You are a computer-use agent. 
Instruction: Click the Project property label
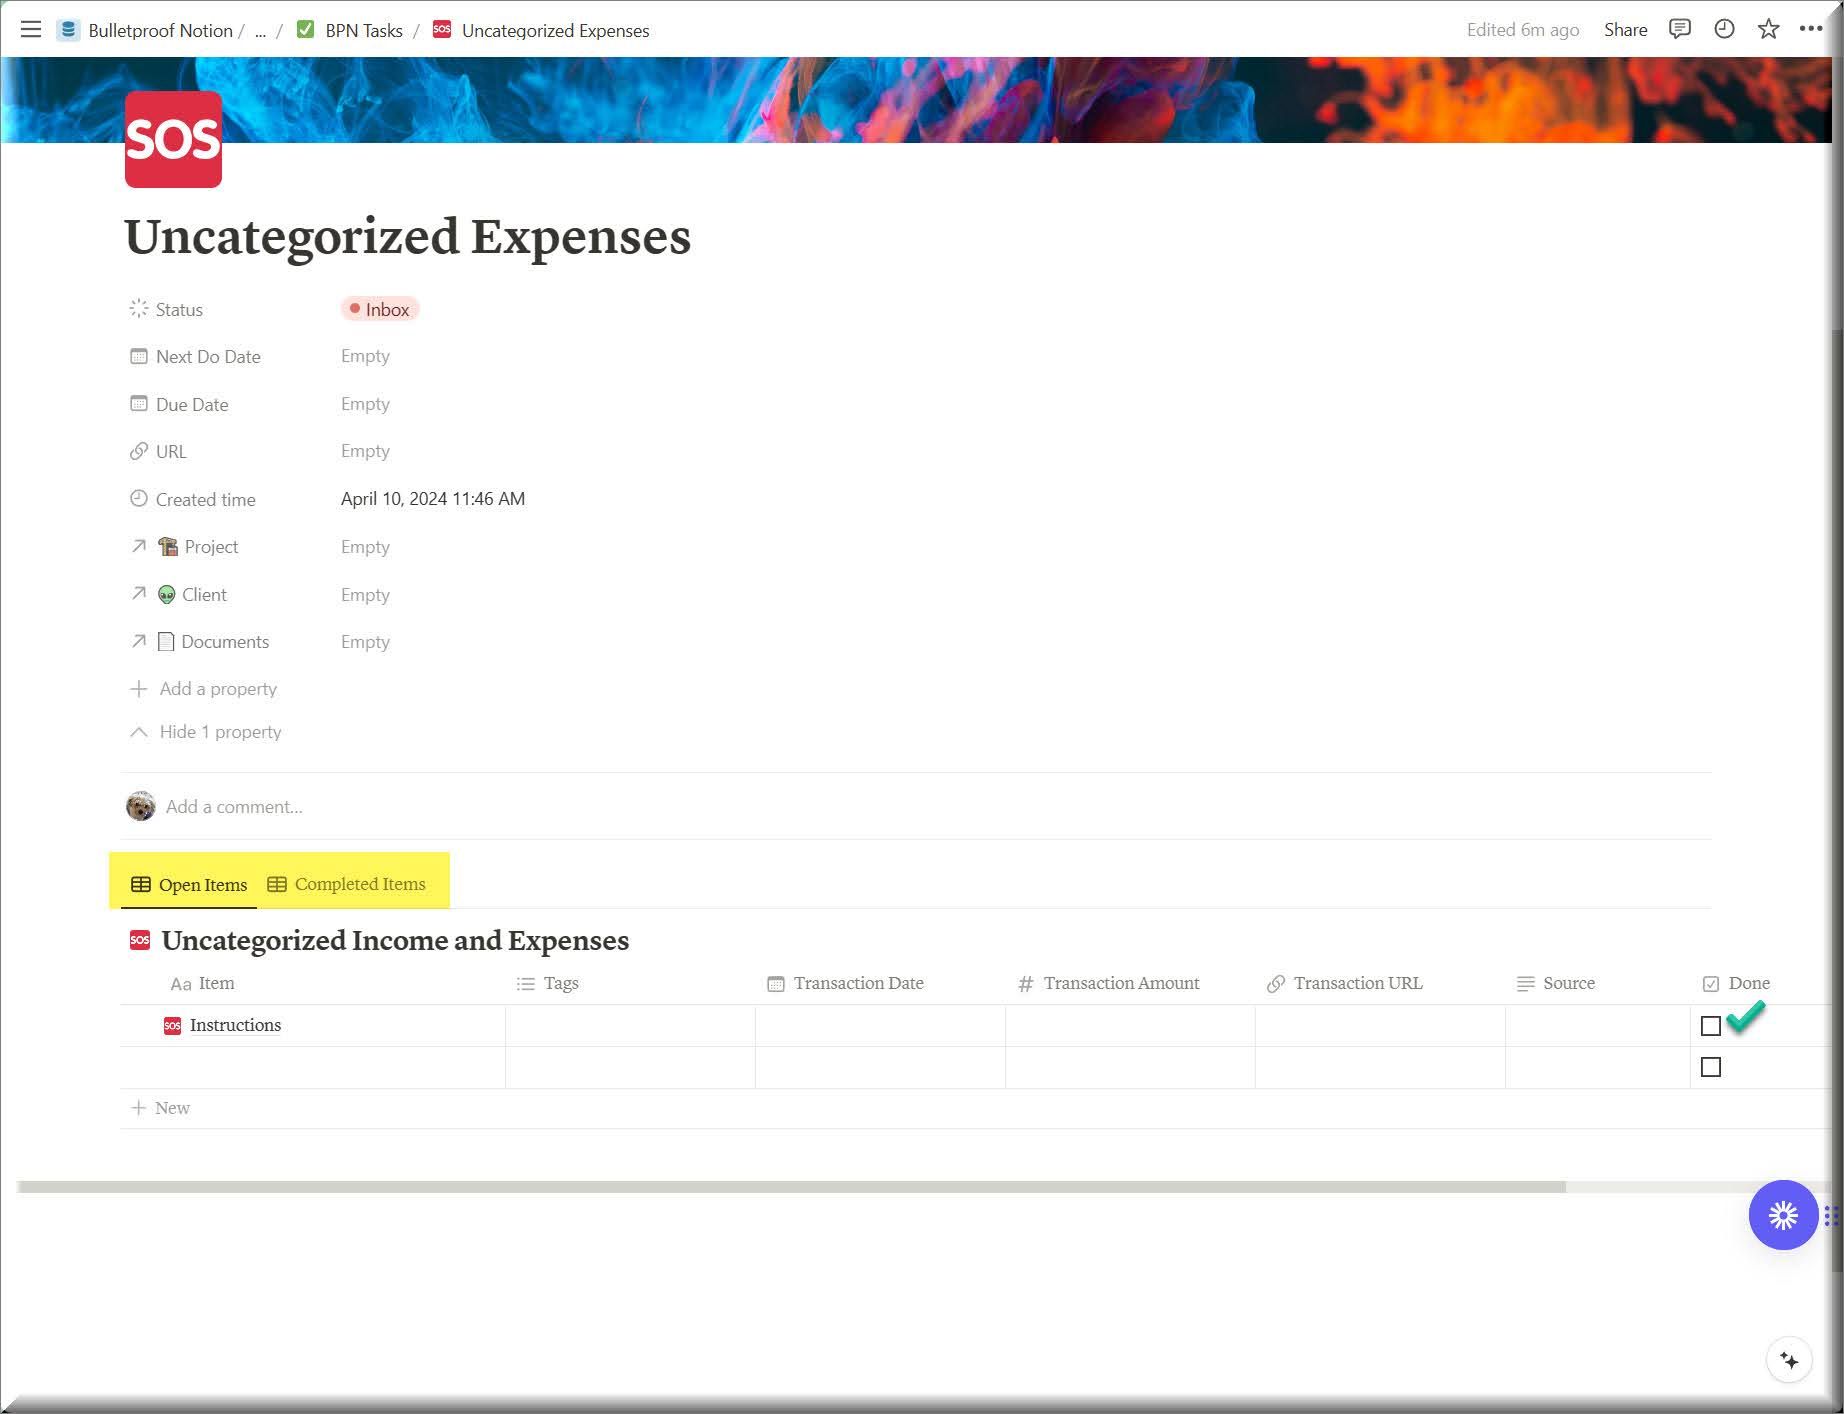[x=184, y=547]
